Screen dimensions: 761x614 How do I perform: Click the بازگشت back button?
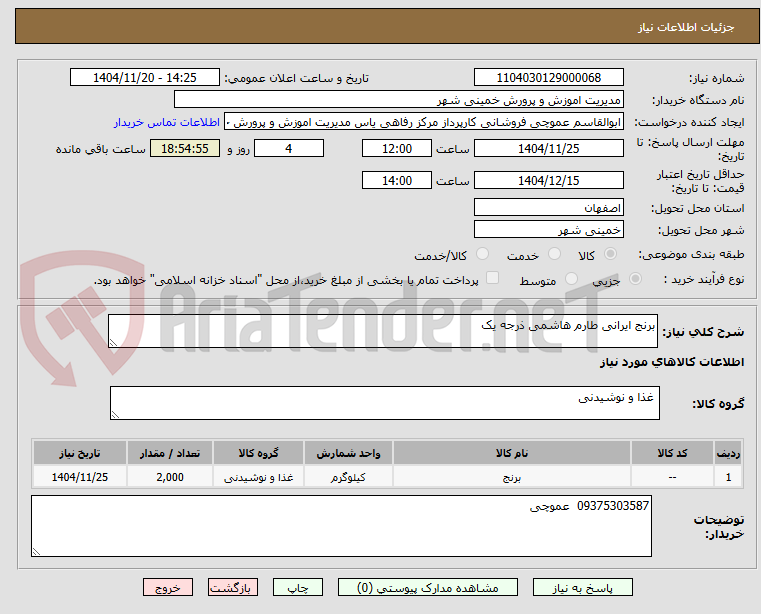point(232,587)
